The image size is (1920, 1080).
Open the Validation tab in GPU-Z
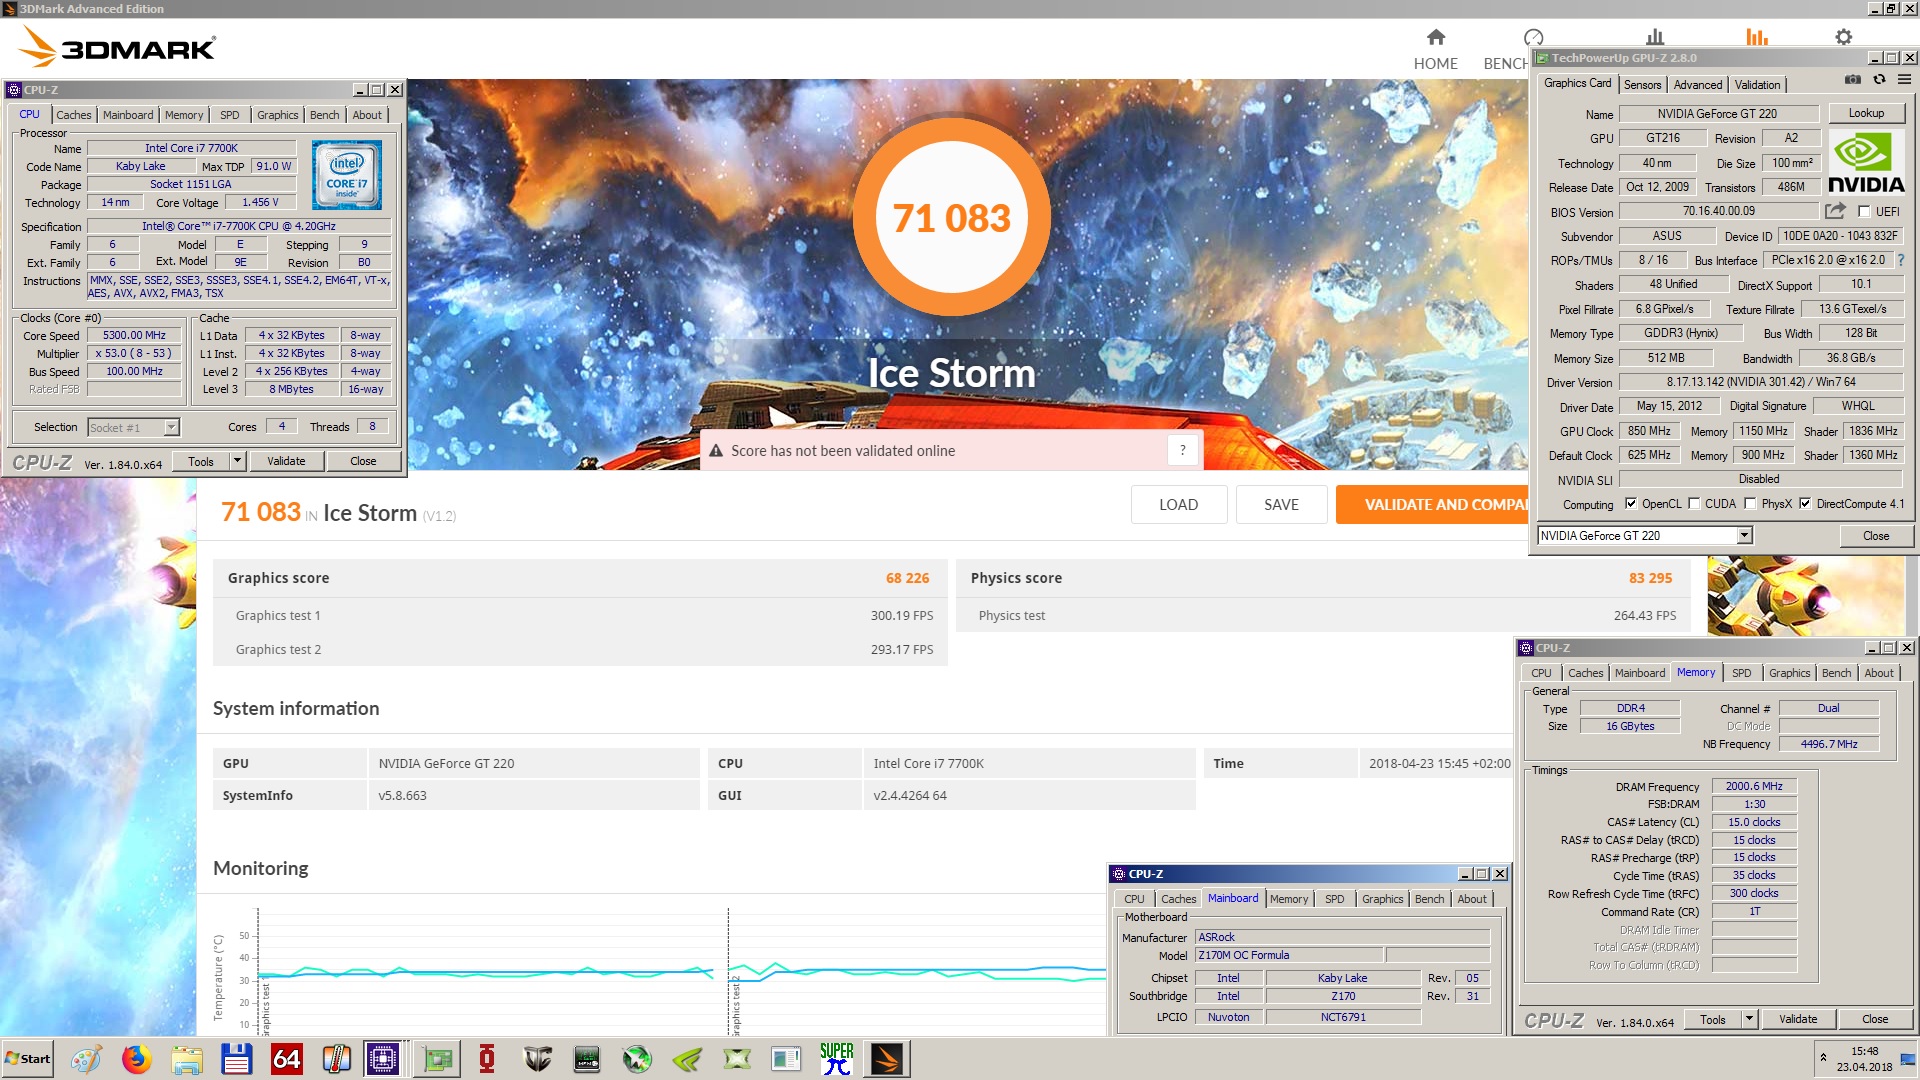(1757, 85)
